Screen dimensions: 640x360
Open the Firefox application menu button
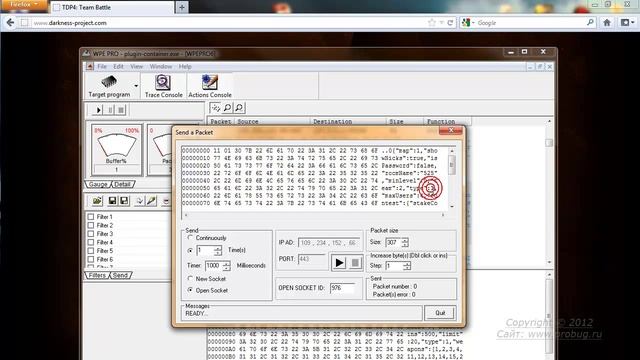[x=24, y=4]
